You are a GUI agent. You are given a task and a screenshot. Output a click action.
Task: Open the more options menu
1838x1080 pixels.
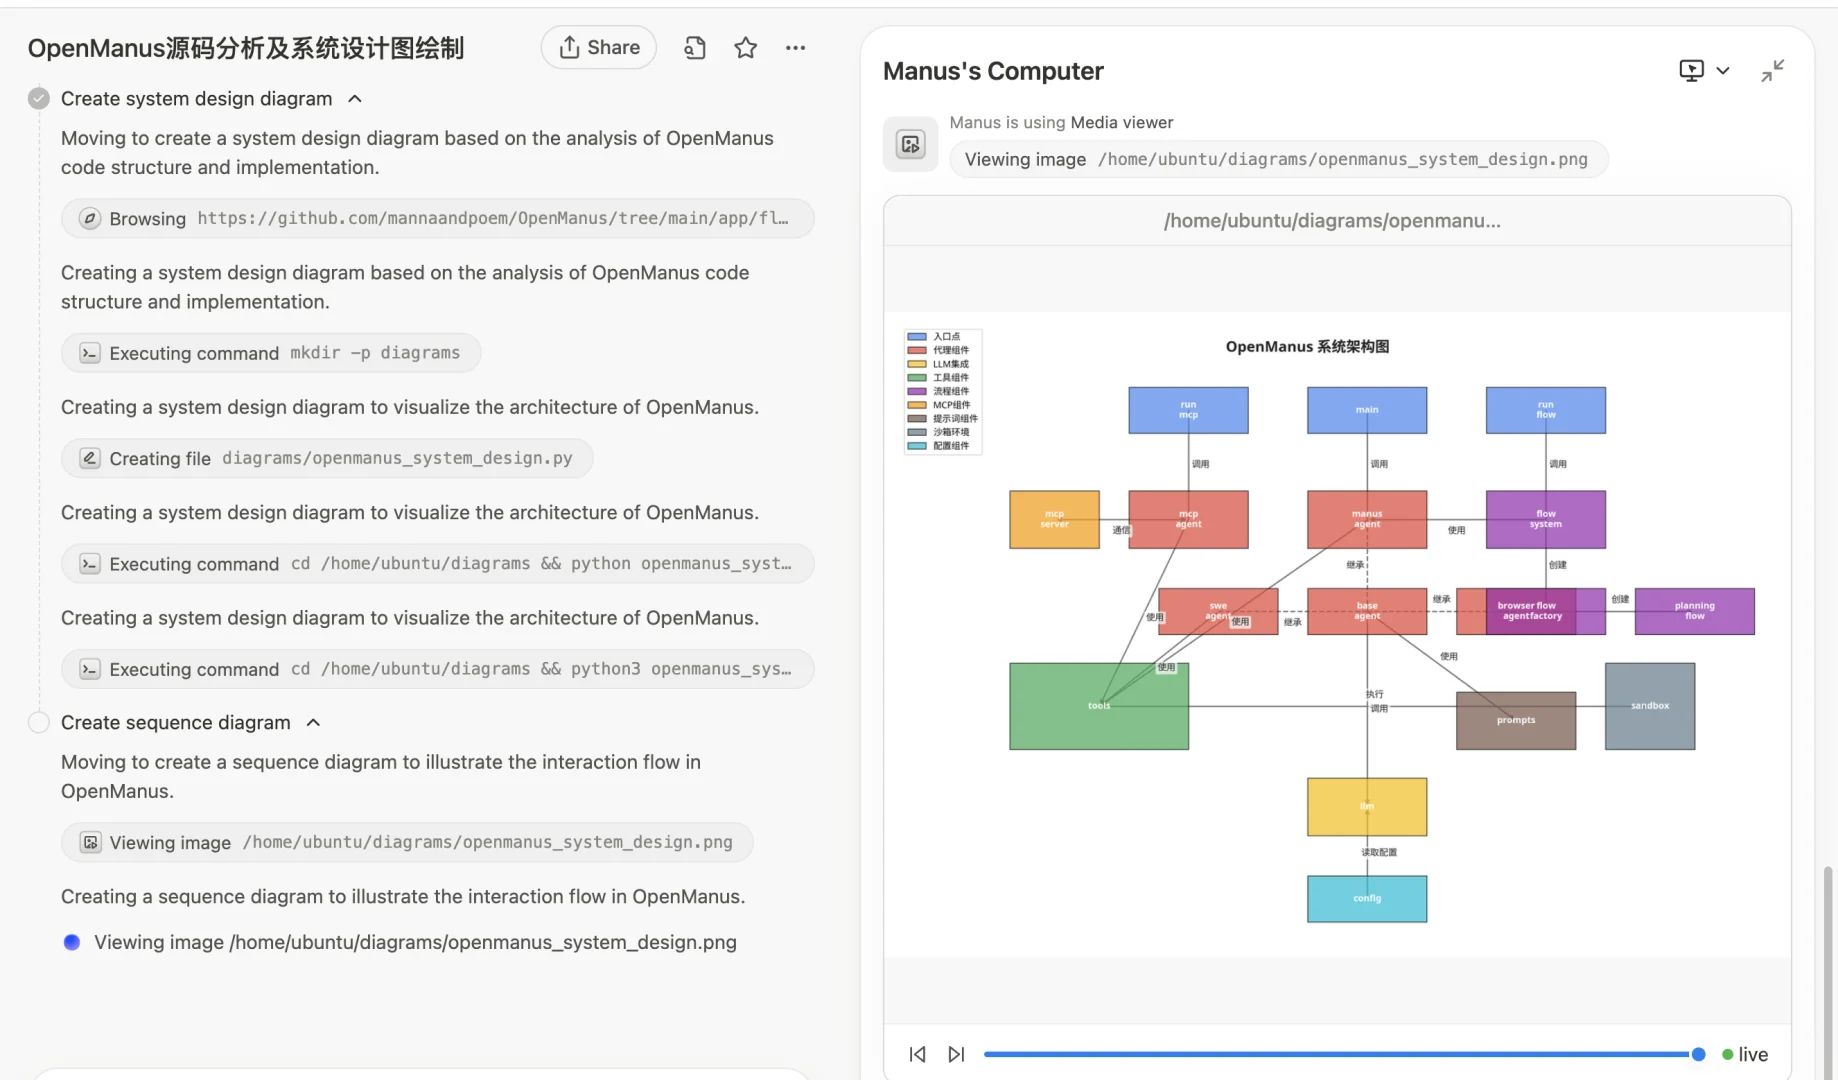pos(795,47)
